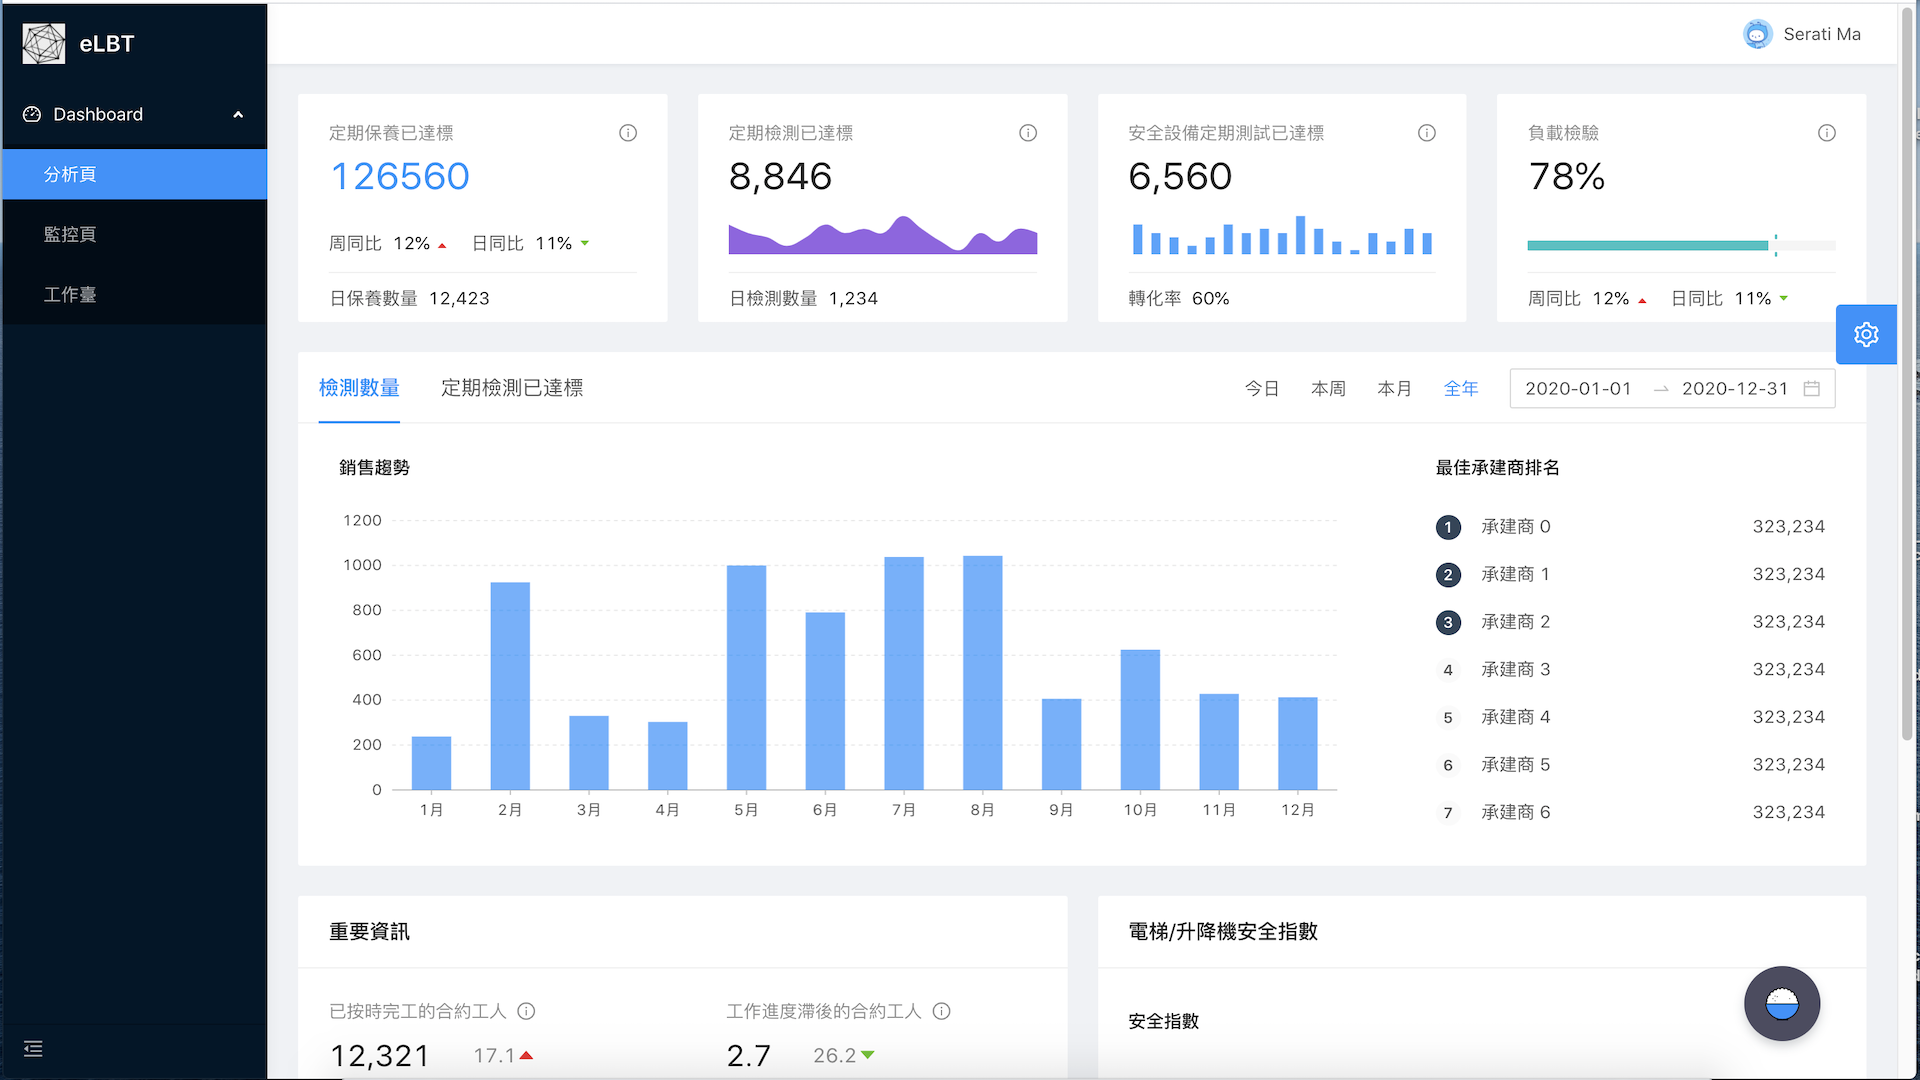Open the blue settings gear panel
Viewport: 1920px width, 1080px height.
[x=1866, y=334]
